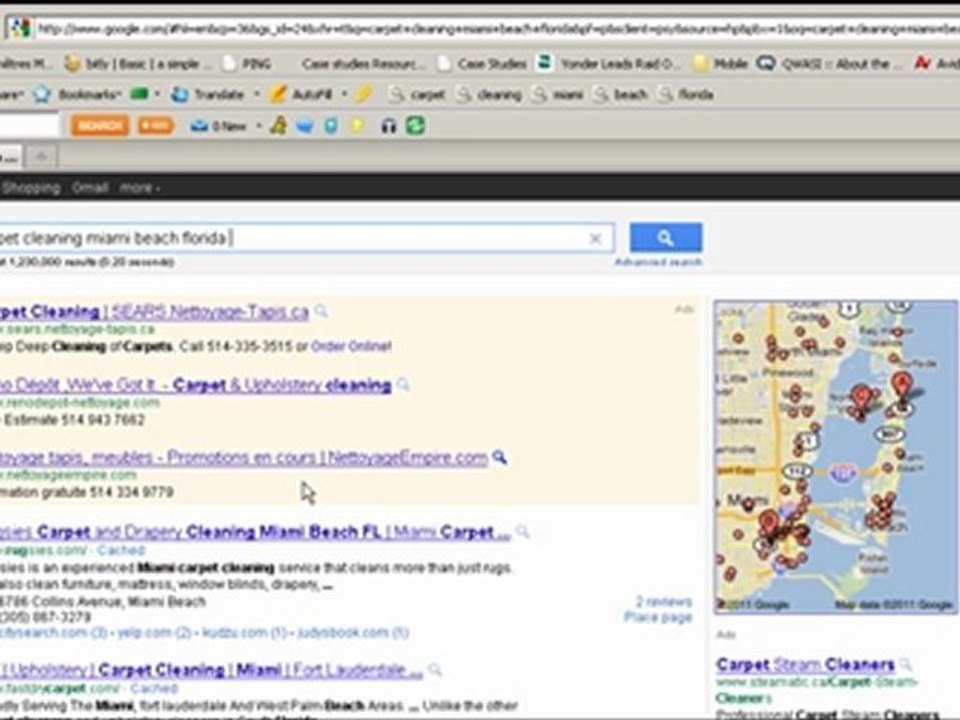Click the blue shield toolbar icon
This screenshot has height=720, width=960.
click(x=331, y=126)
